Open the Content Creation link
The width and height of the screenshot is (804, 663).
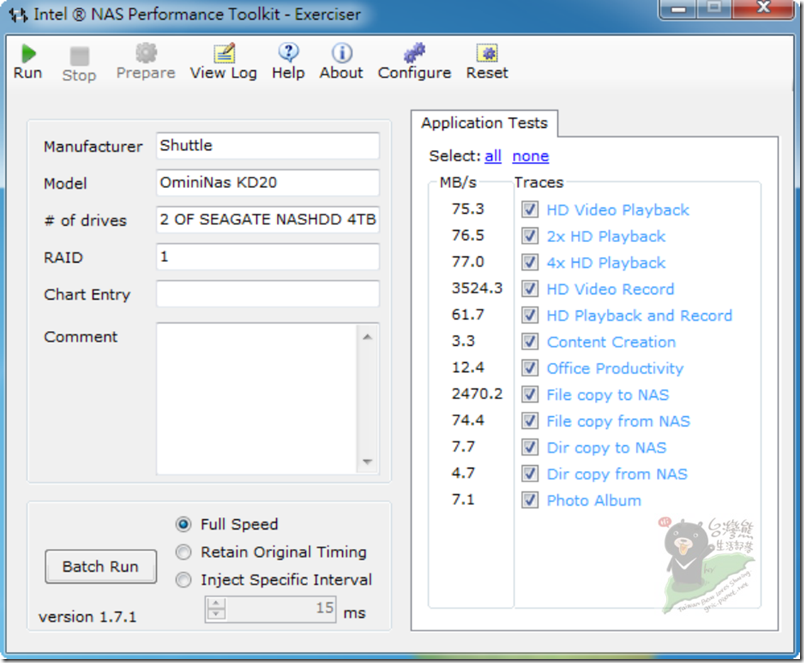pyautogui.click(x=611, y=342)
